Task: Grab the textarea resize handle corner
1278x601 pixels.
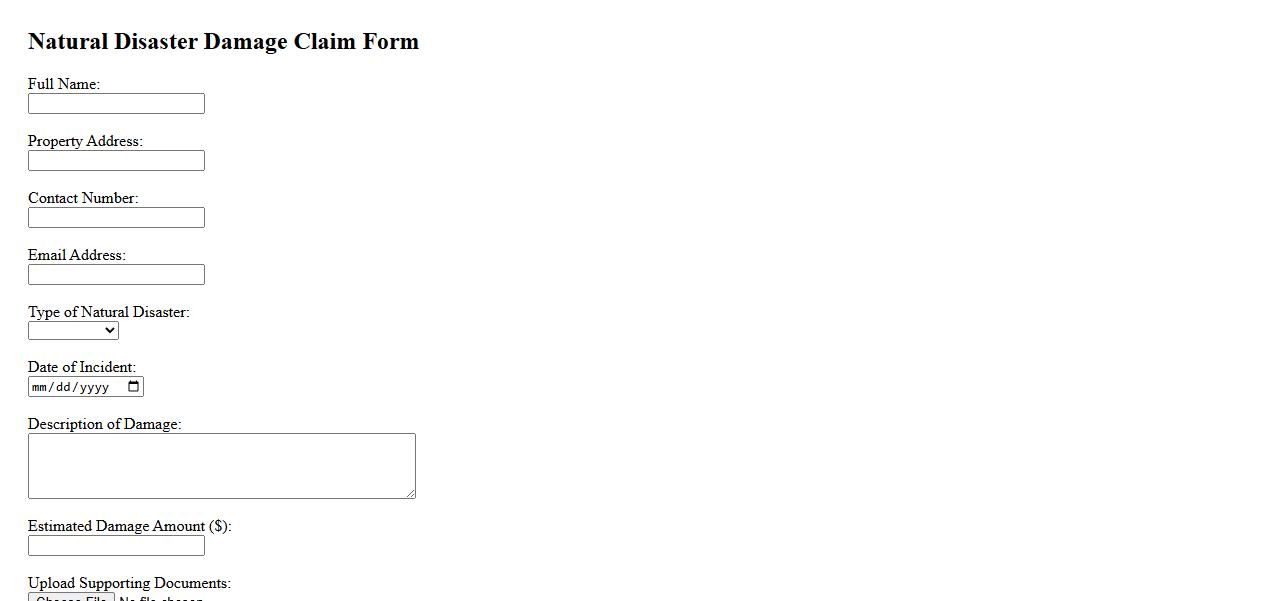Action: point(410,493)
